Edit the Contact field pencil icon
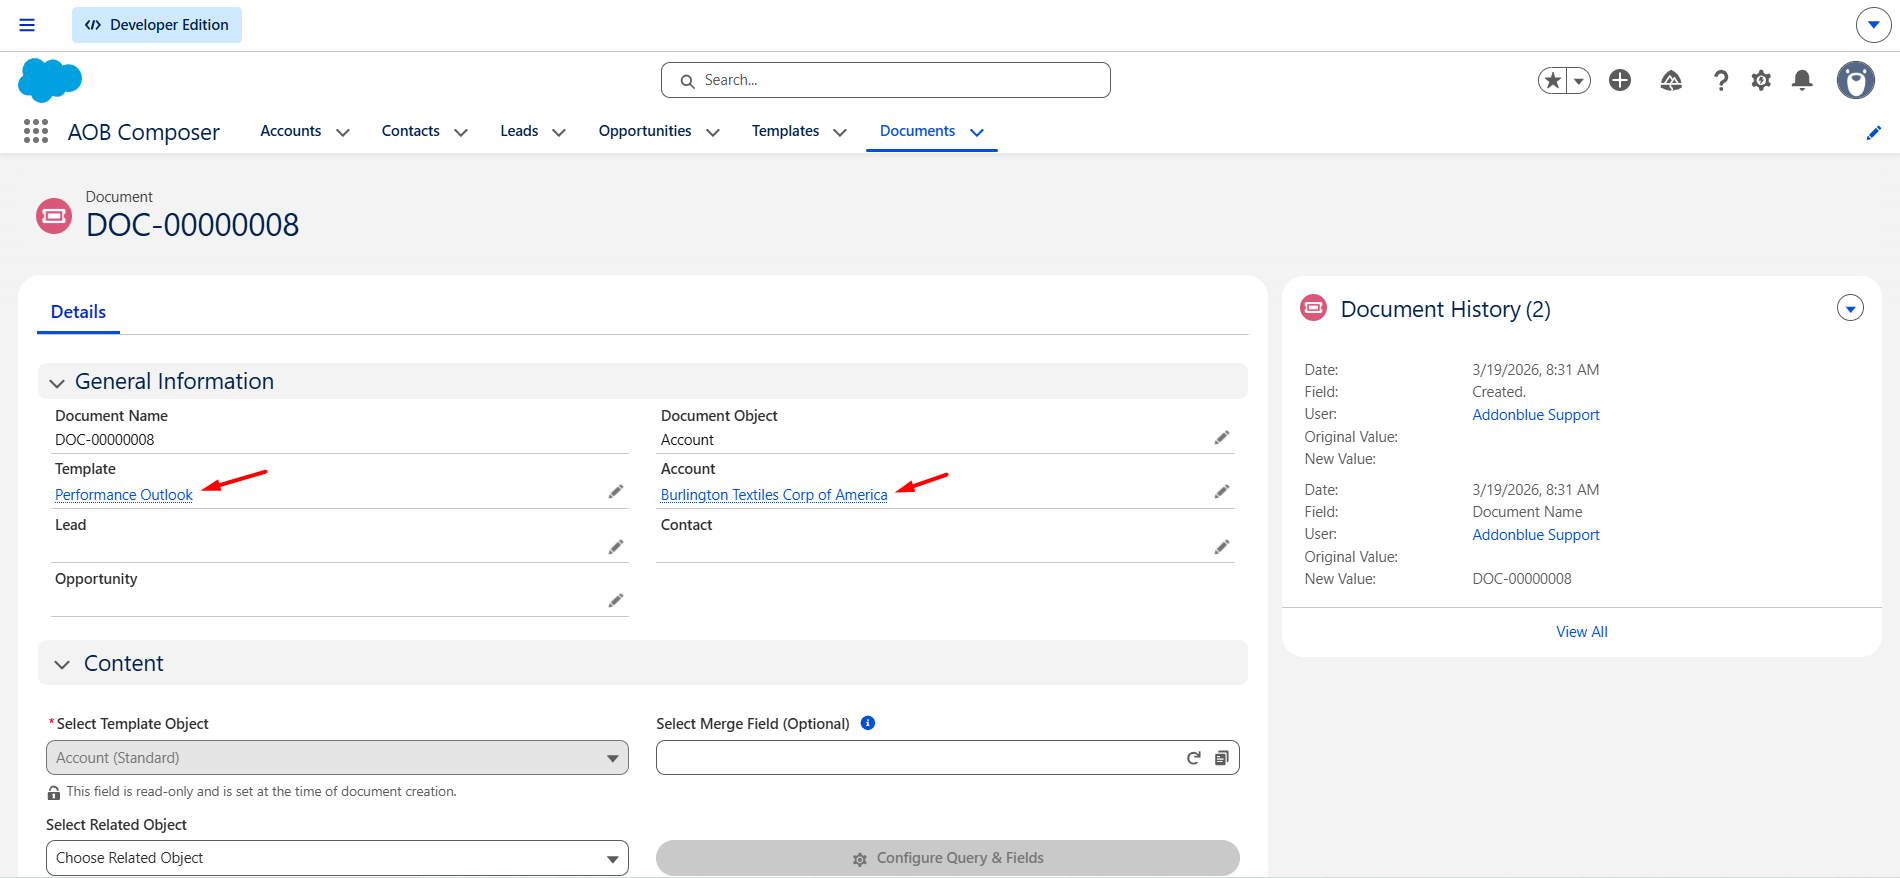Image resolution: width=1900 pixels, height=878 pixels. [x=1222, y=547]
